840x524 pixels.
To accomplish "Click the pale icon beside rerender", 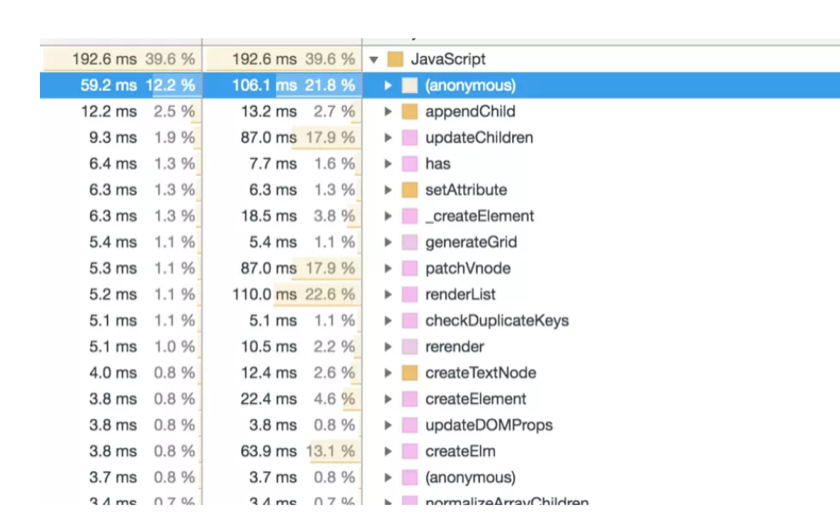I will coord(410,347).
